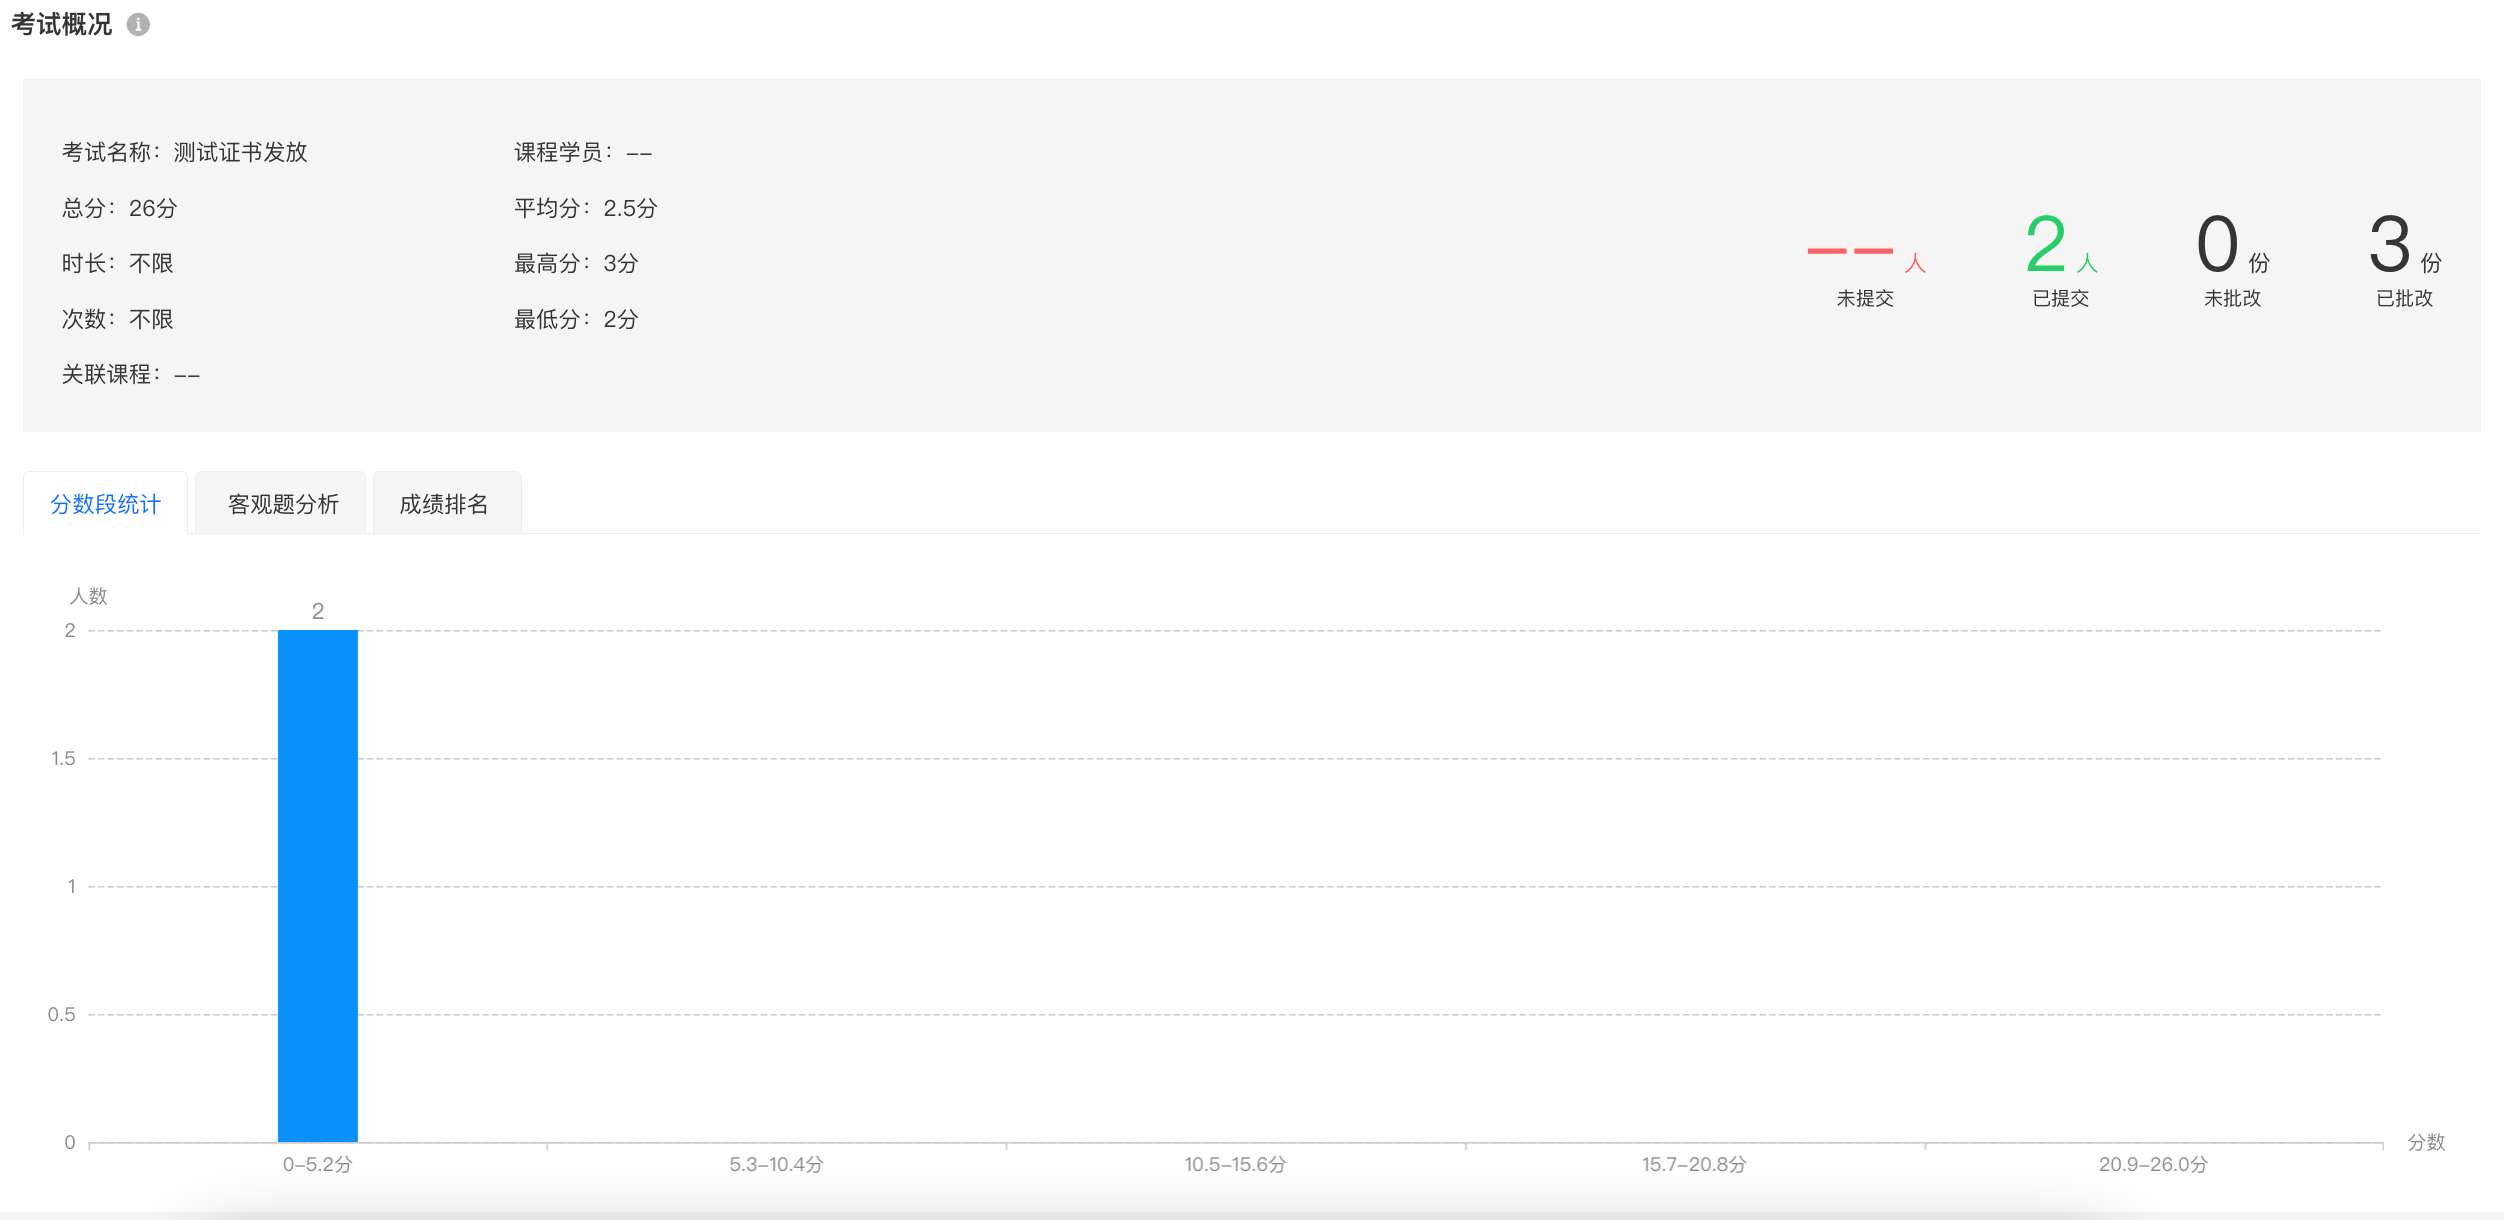The width and height of the screenshot is (2504, 1220).
Task: Click the 5.3–10.4分 axis label
Action: pos(776,1164)
